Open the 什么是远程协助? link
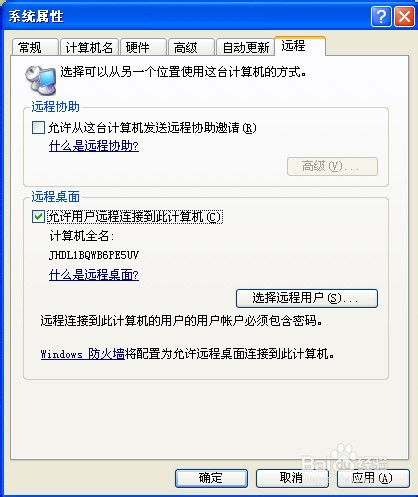The height and width of the screenshot is (497, 418). click(x=94, y=146)
